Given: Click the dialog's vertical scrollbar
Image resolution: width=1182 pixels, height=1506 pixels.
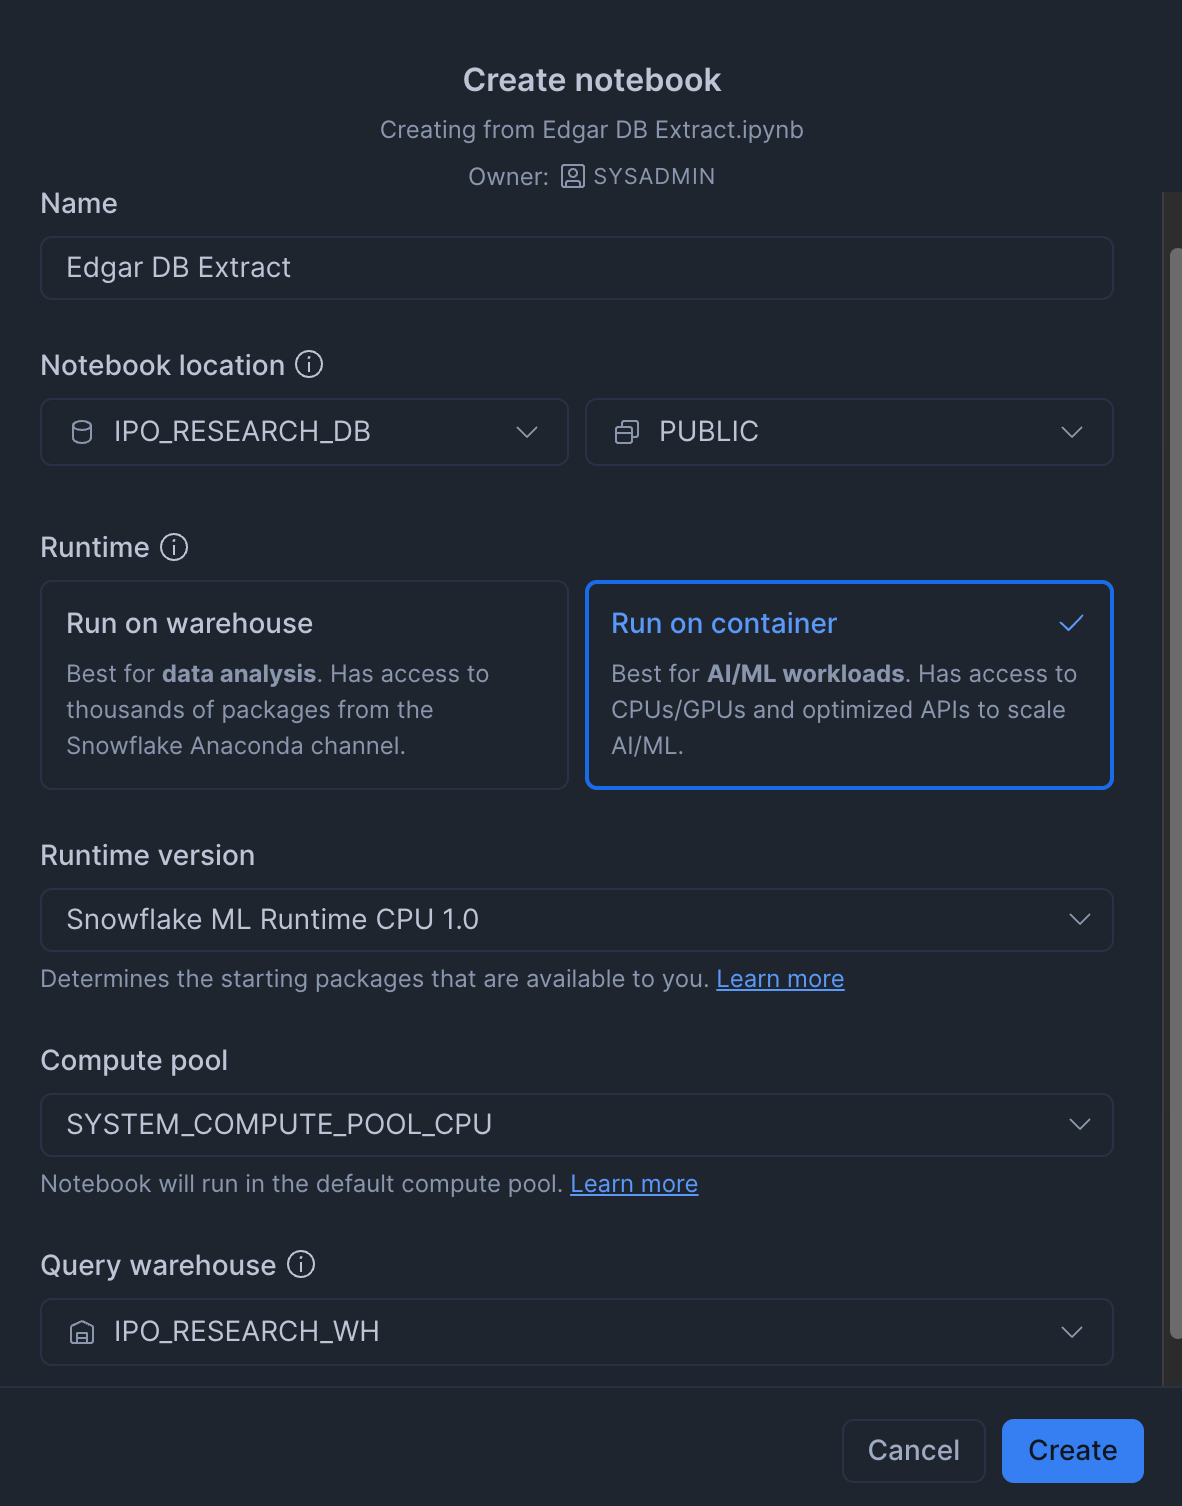Looking at the screenshot, I should tap(1175, 790).
